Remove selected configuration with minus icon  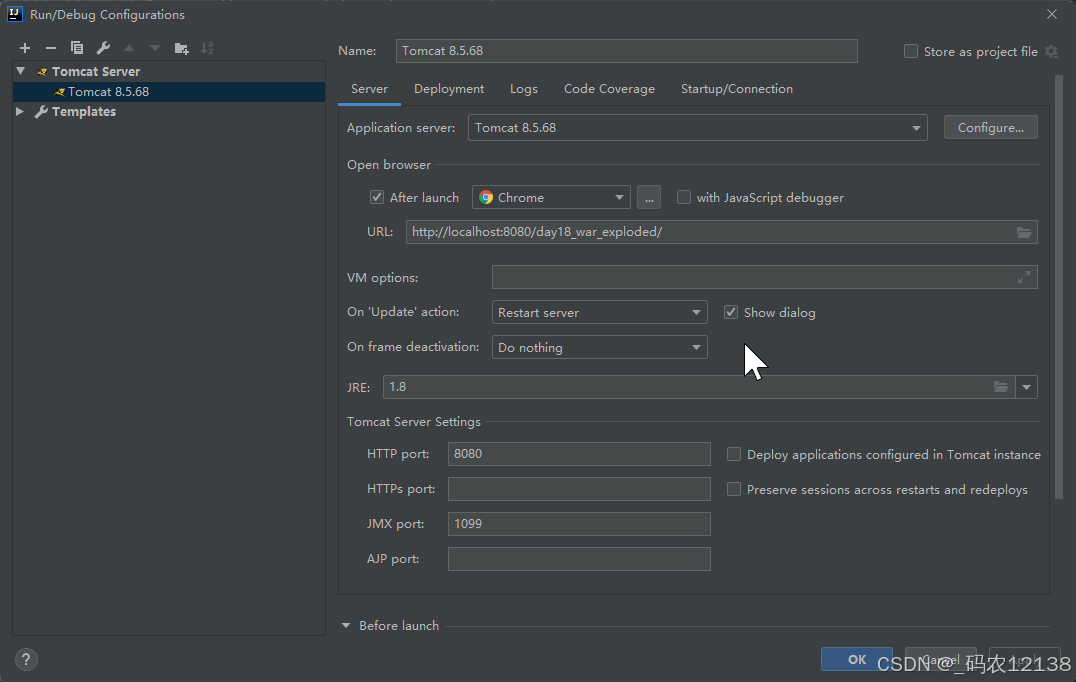pos(51,48)
